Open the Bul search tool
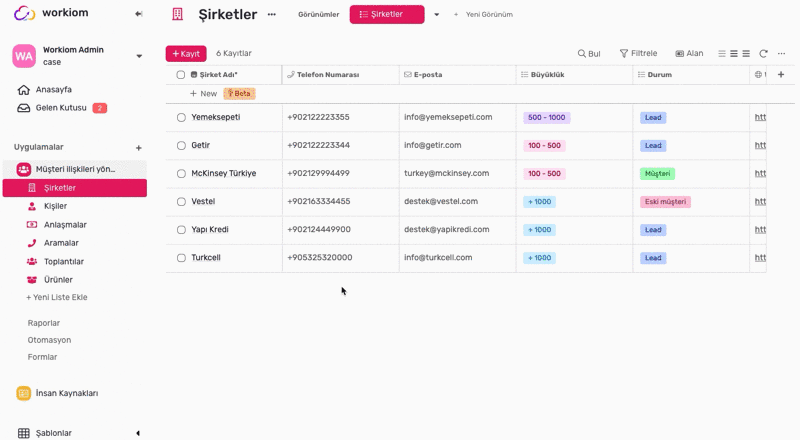This screenshot has height=440, width=800. click(x=589, y=54)
